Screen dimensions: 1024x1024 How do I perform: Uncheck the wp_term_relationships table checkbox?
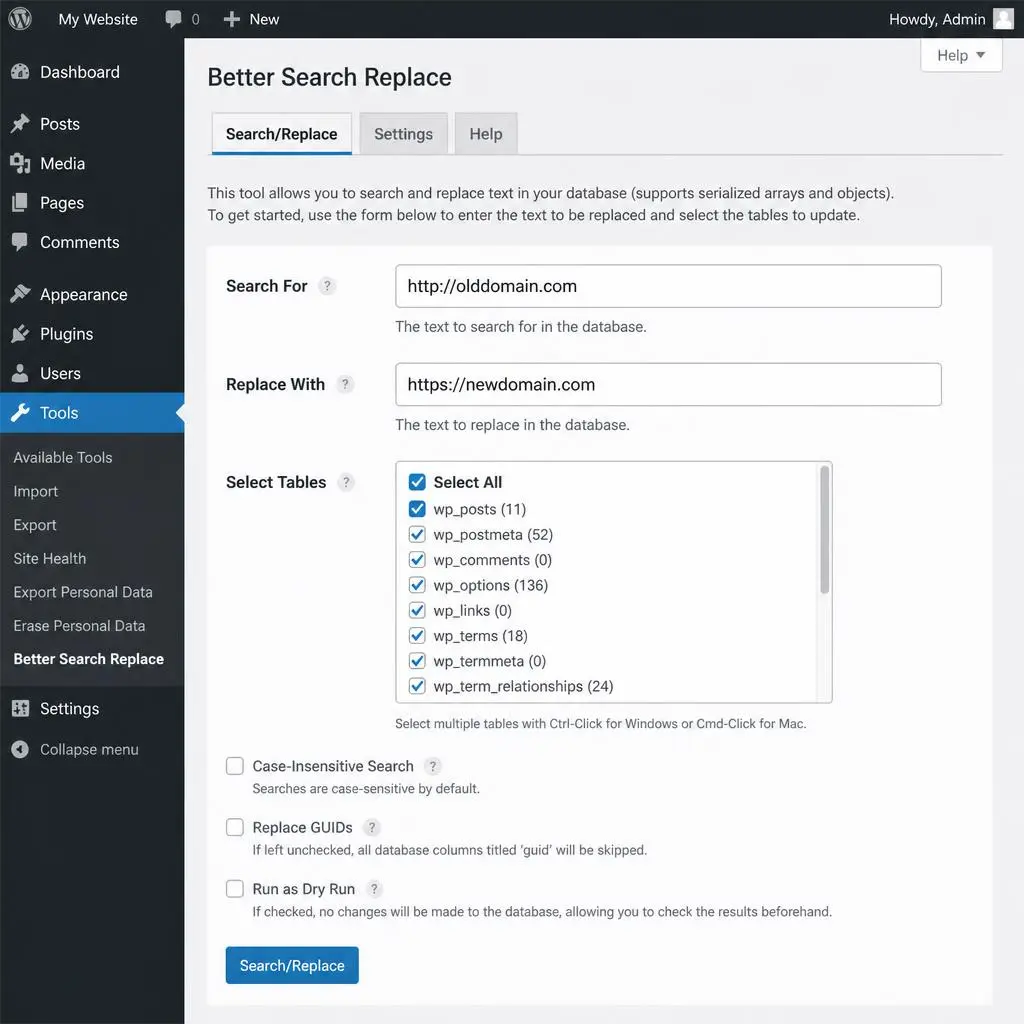click(417, 686)
